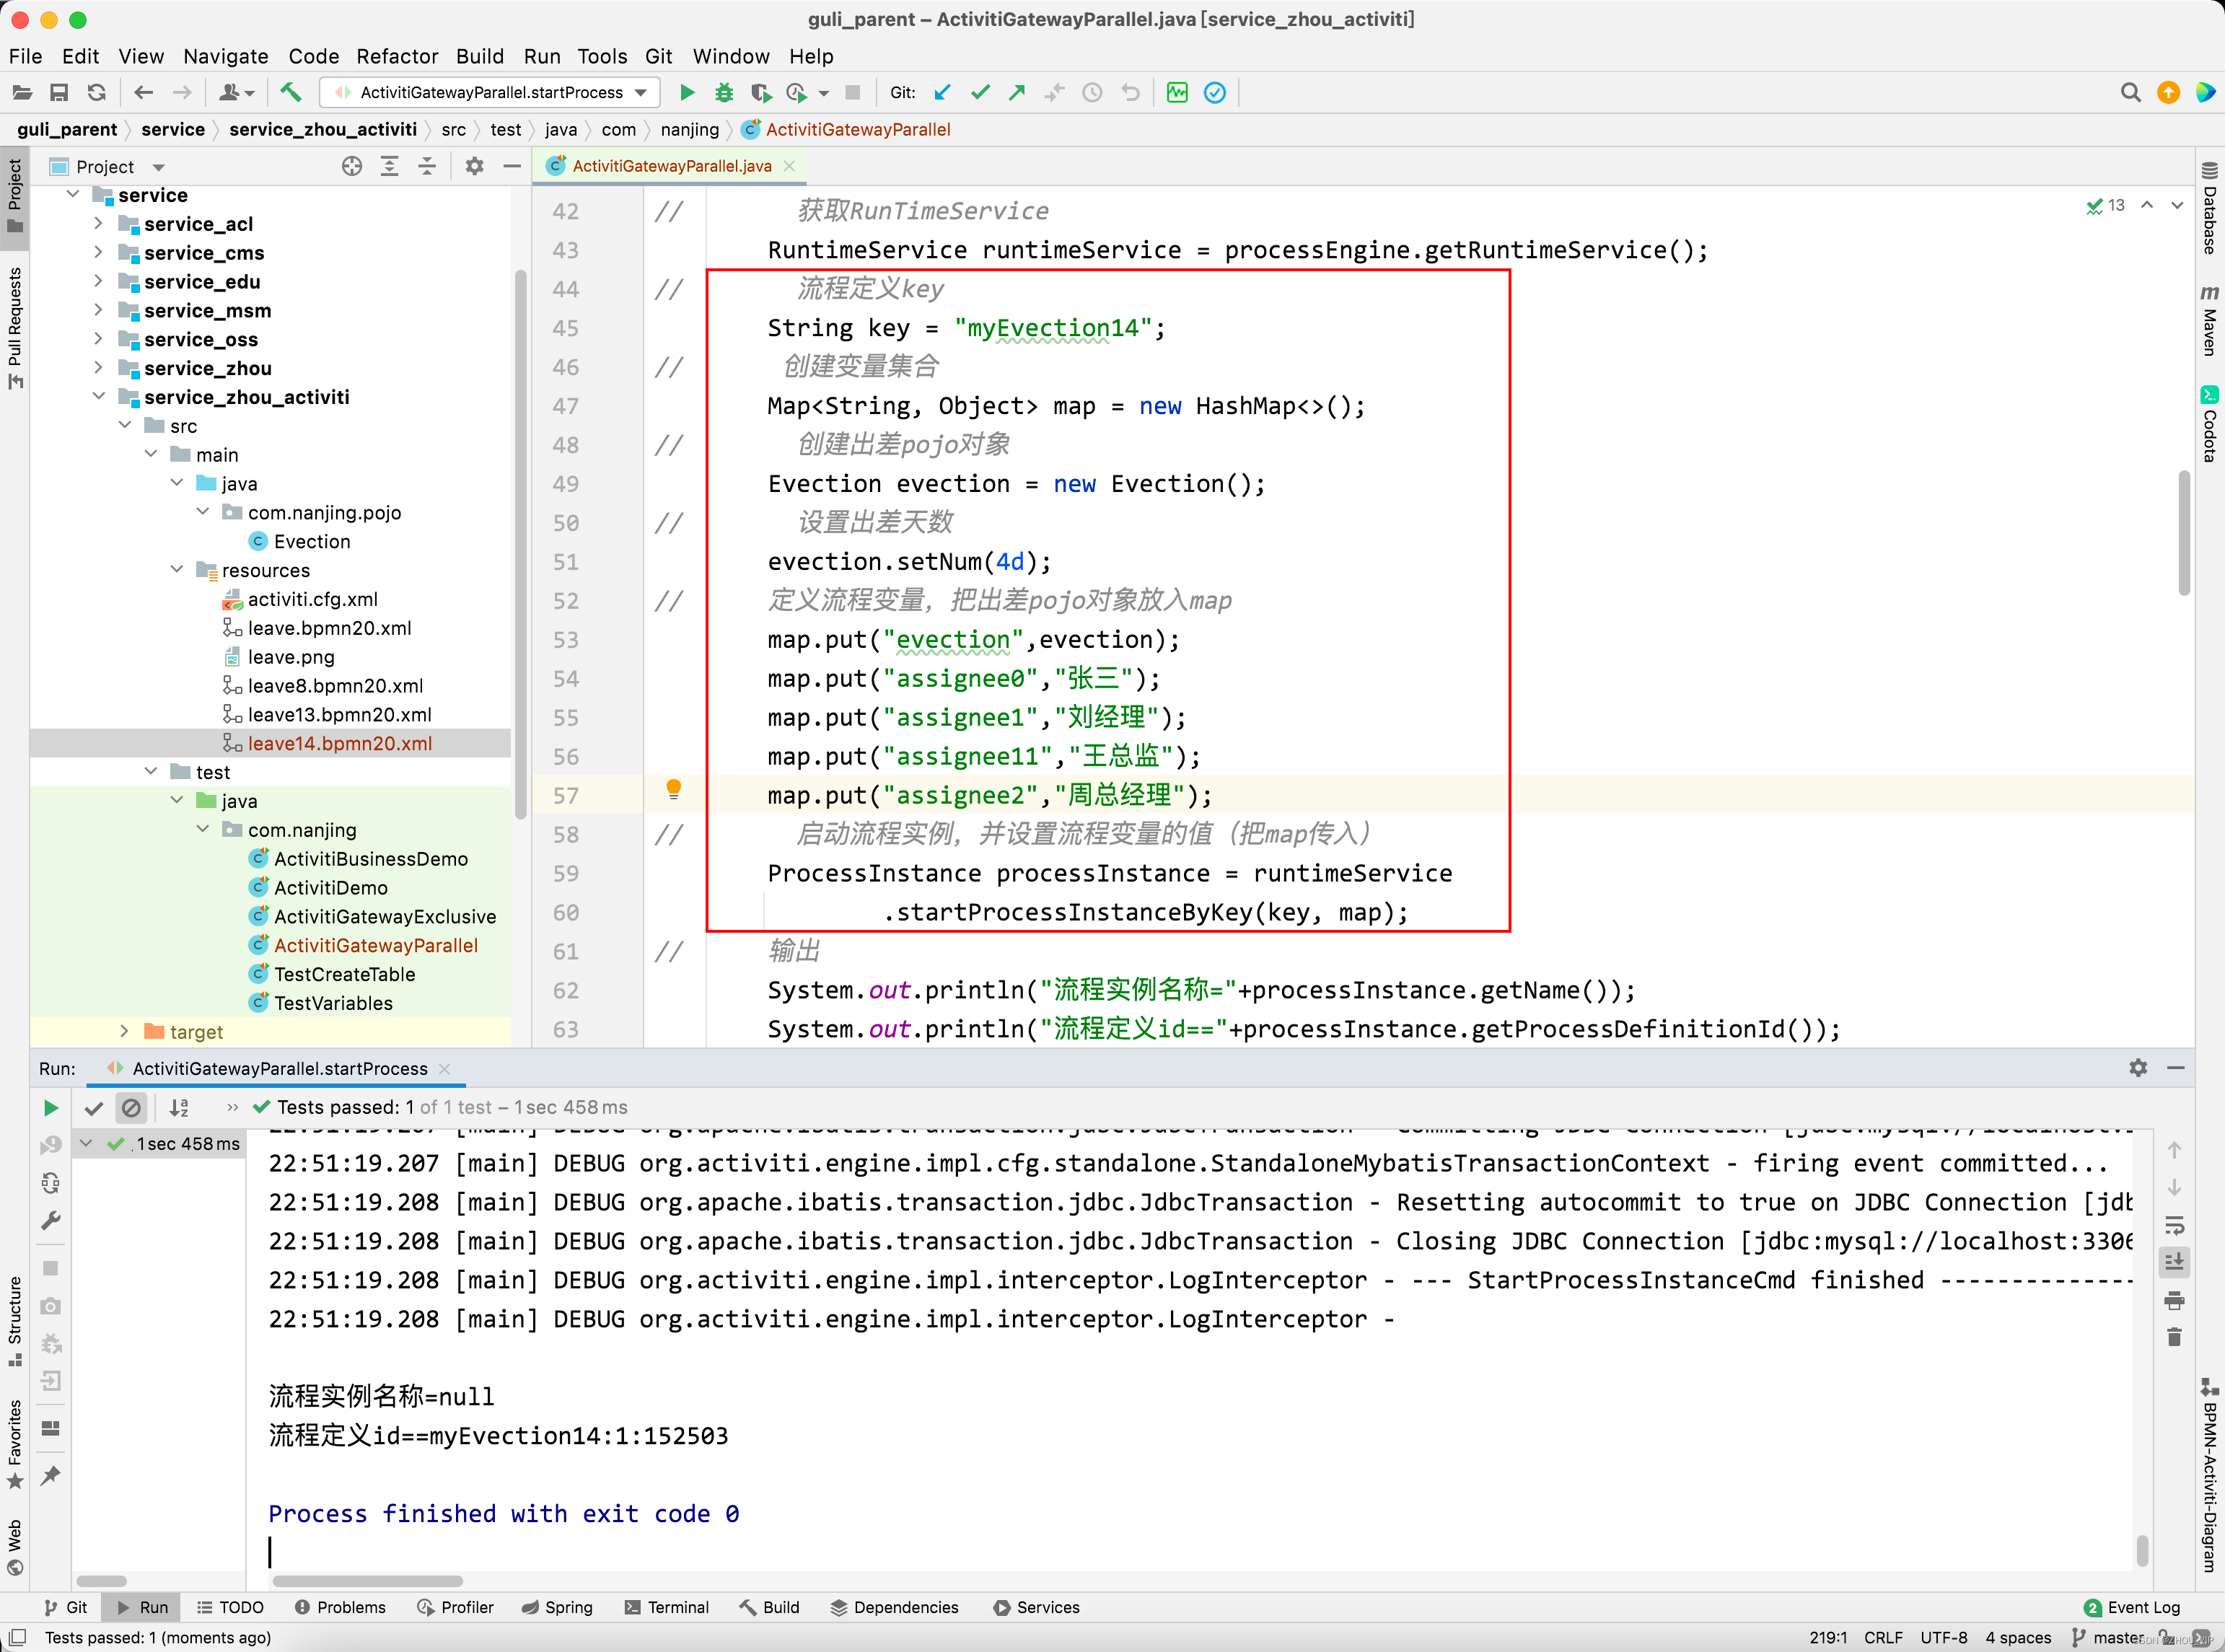This screenshot has height=1652, width=2225.
Task: Open the Event Log
Action: (x=2132, y=1607)
